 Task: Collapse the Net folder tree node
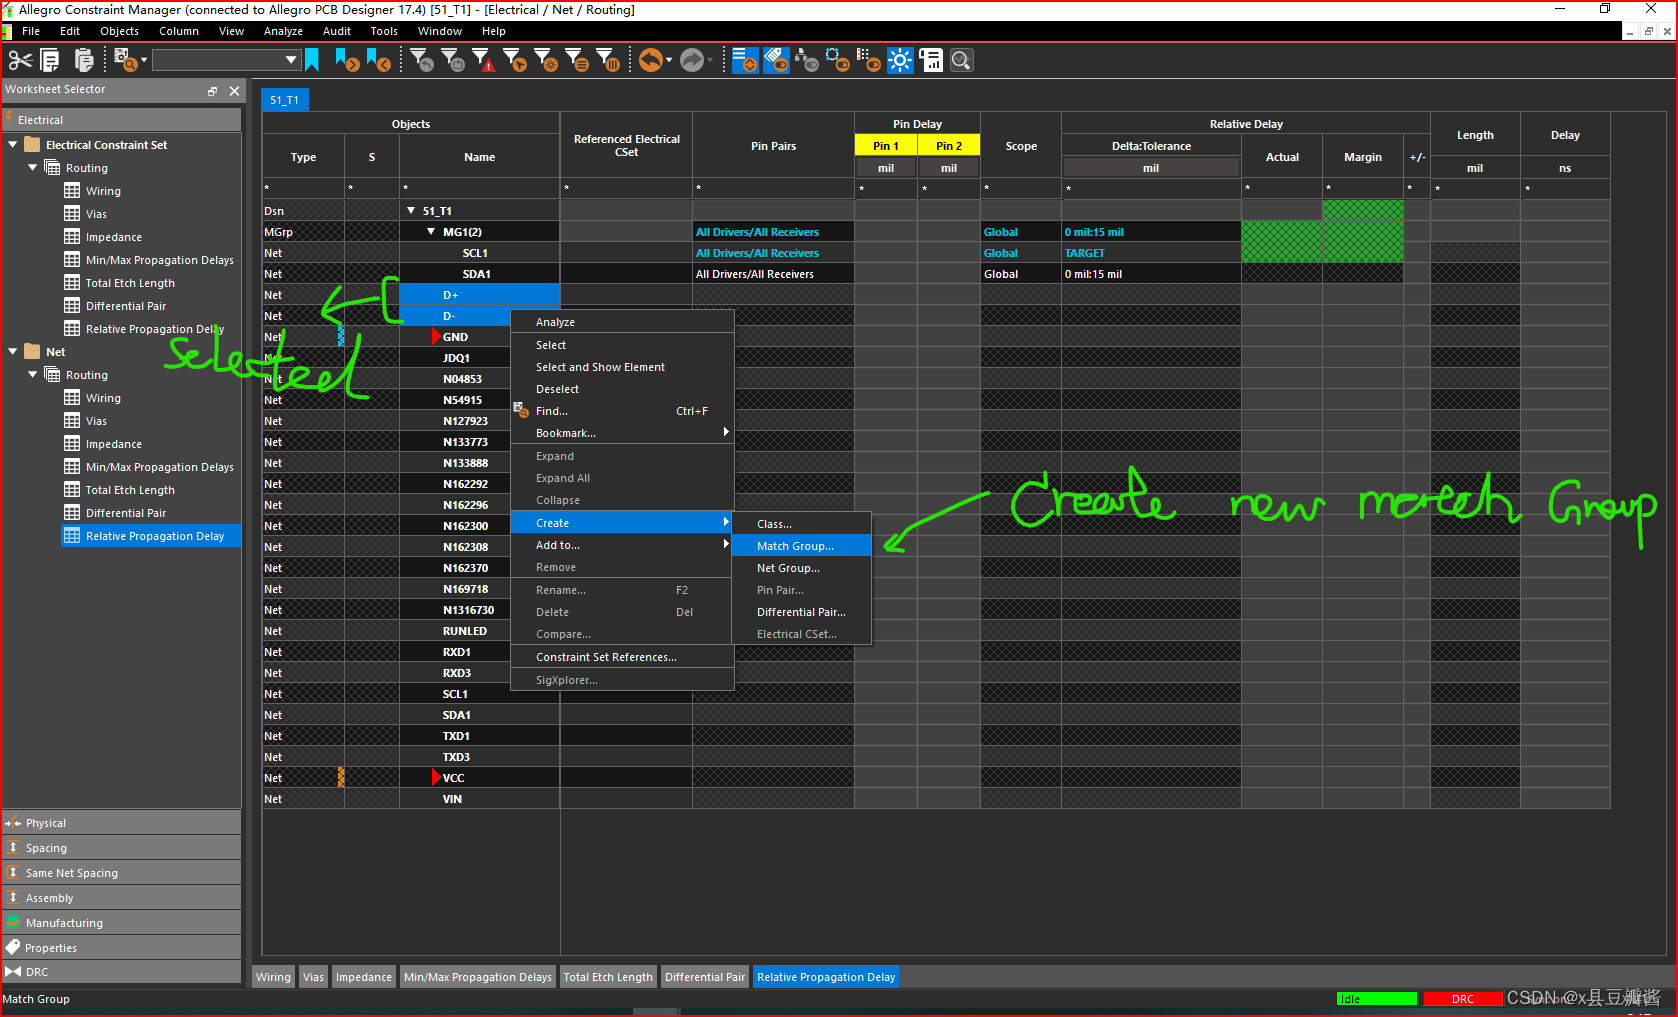(x=13, y=352)
